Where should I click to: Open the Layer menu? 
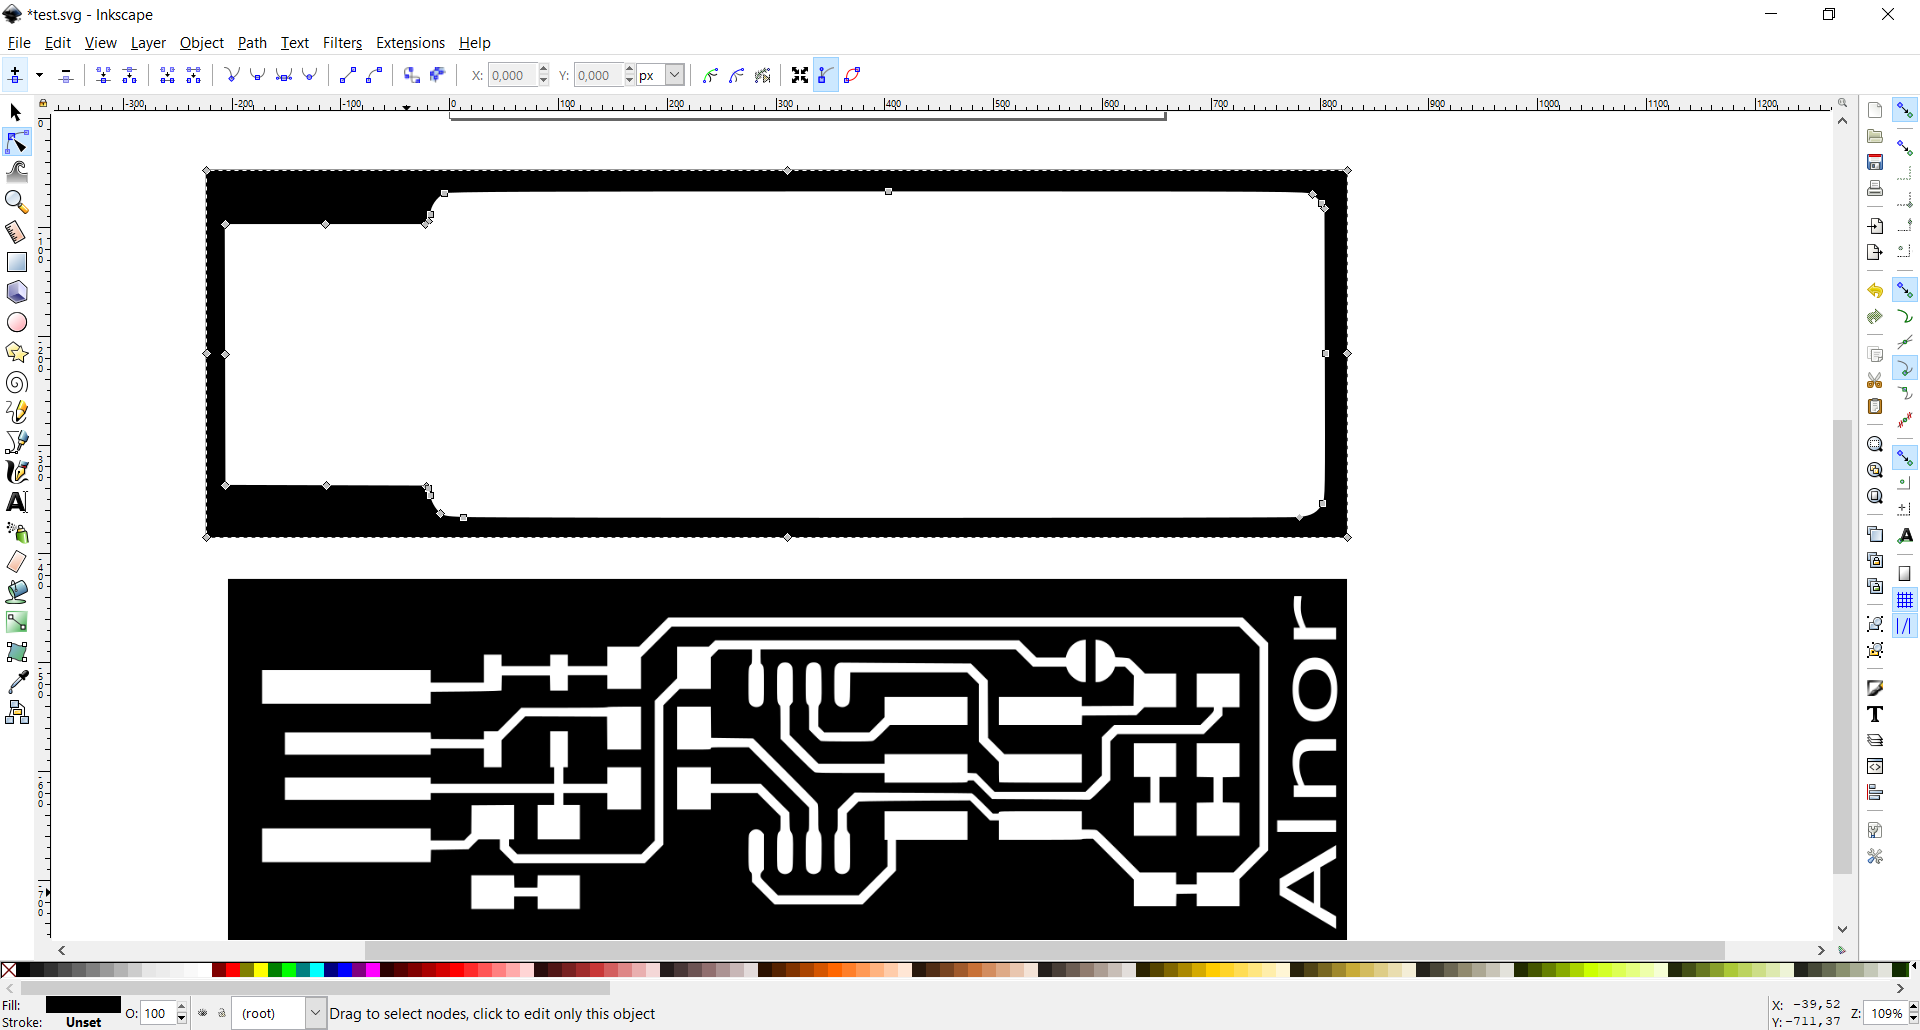point(148,43)
